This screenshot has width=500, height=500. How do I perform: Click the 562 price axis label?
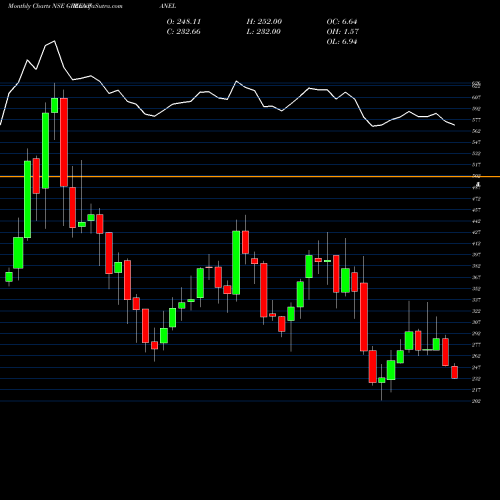tap(476, 131)
